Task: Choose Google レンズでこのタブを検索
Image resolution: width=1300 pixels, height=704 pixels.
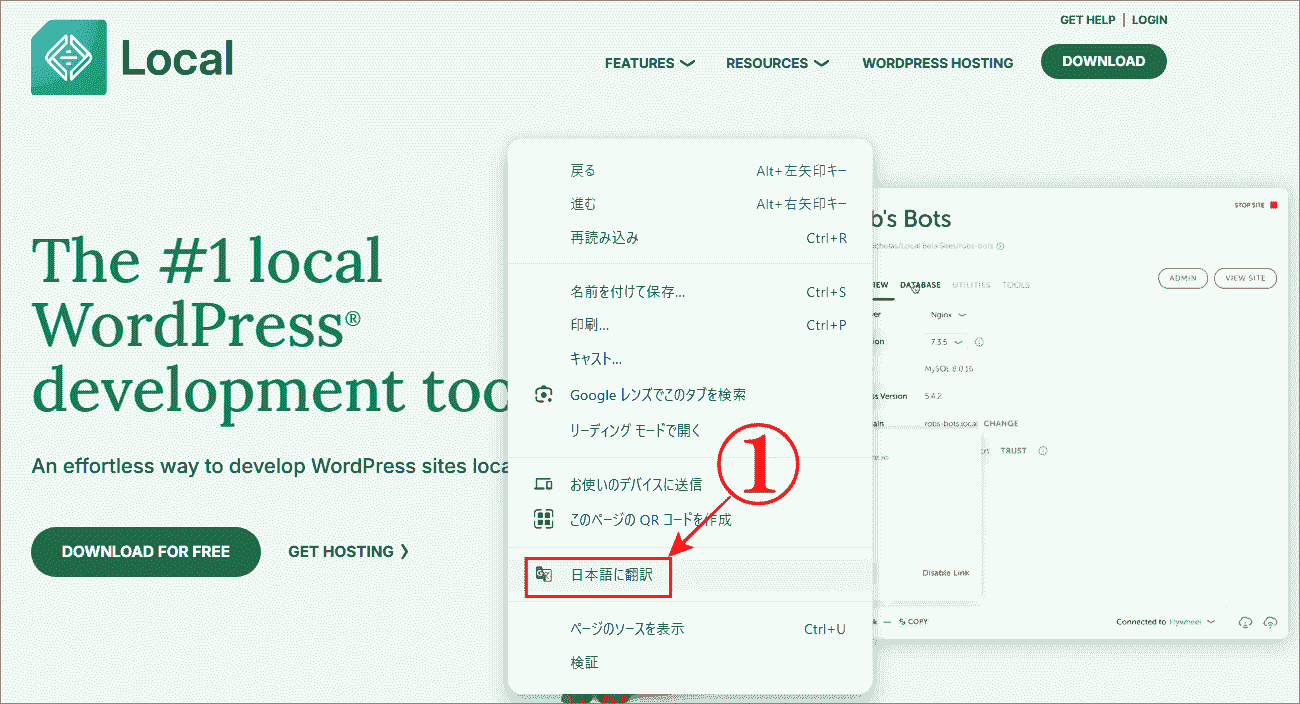Action: click(x=690, y=395)
